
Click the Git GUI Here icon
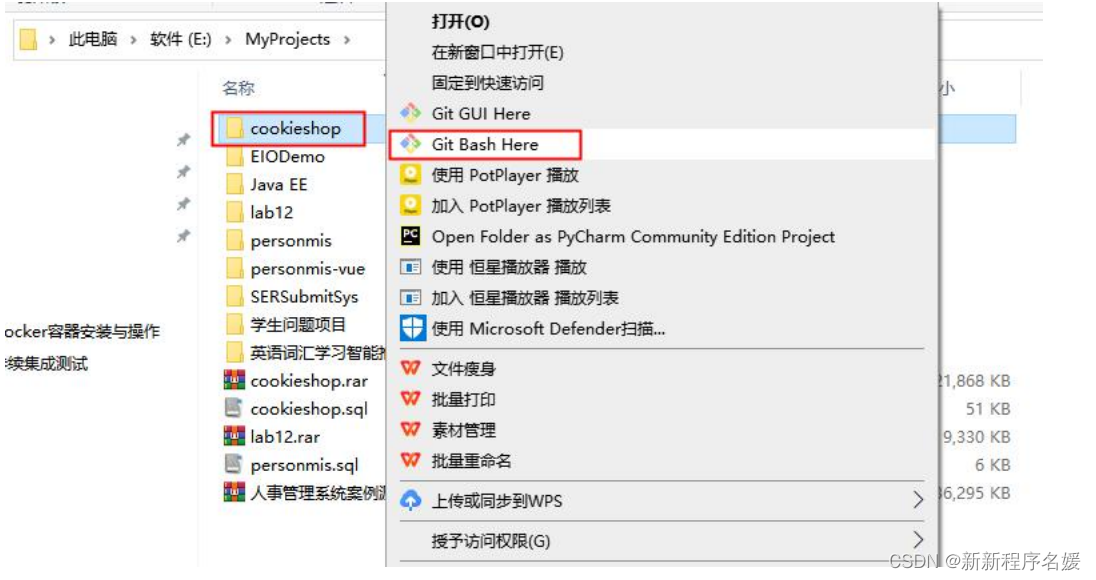(x=410, y=113)
